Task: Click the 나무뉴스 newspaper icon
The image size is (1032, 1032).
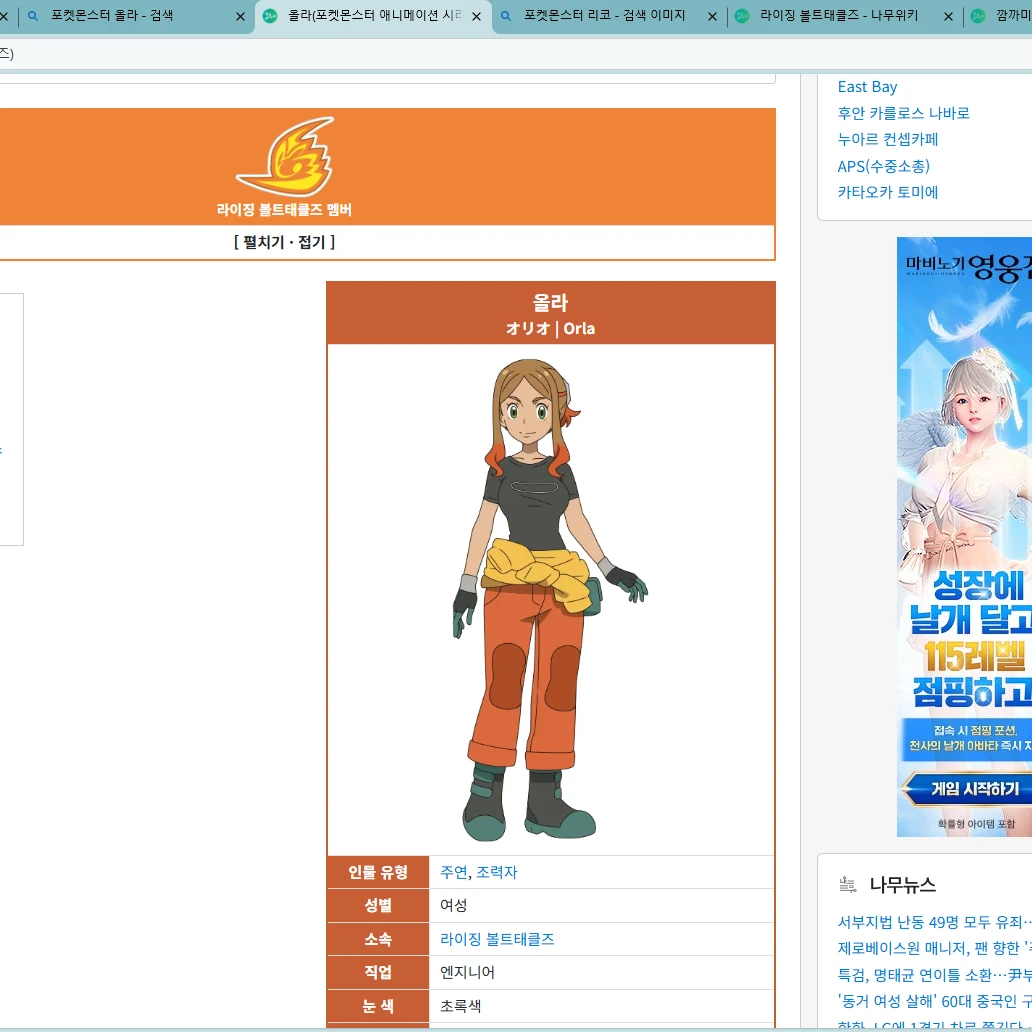Action: click(x=848, y=885)
